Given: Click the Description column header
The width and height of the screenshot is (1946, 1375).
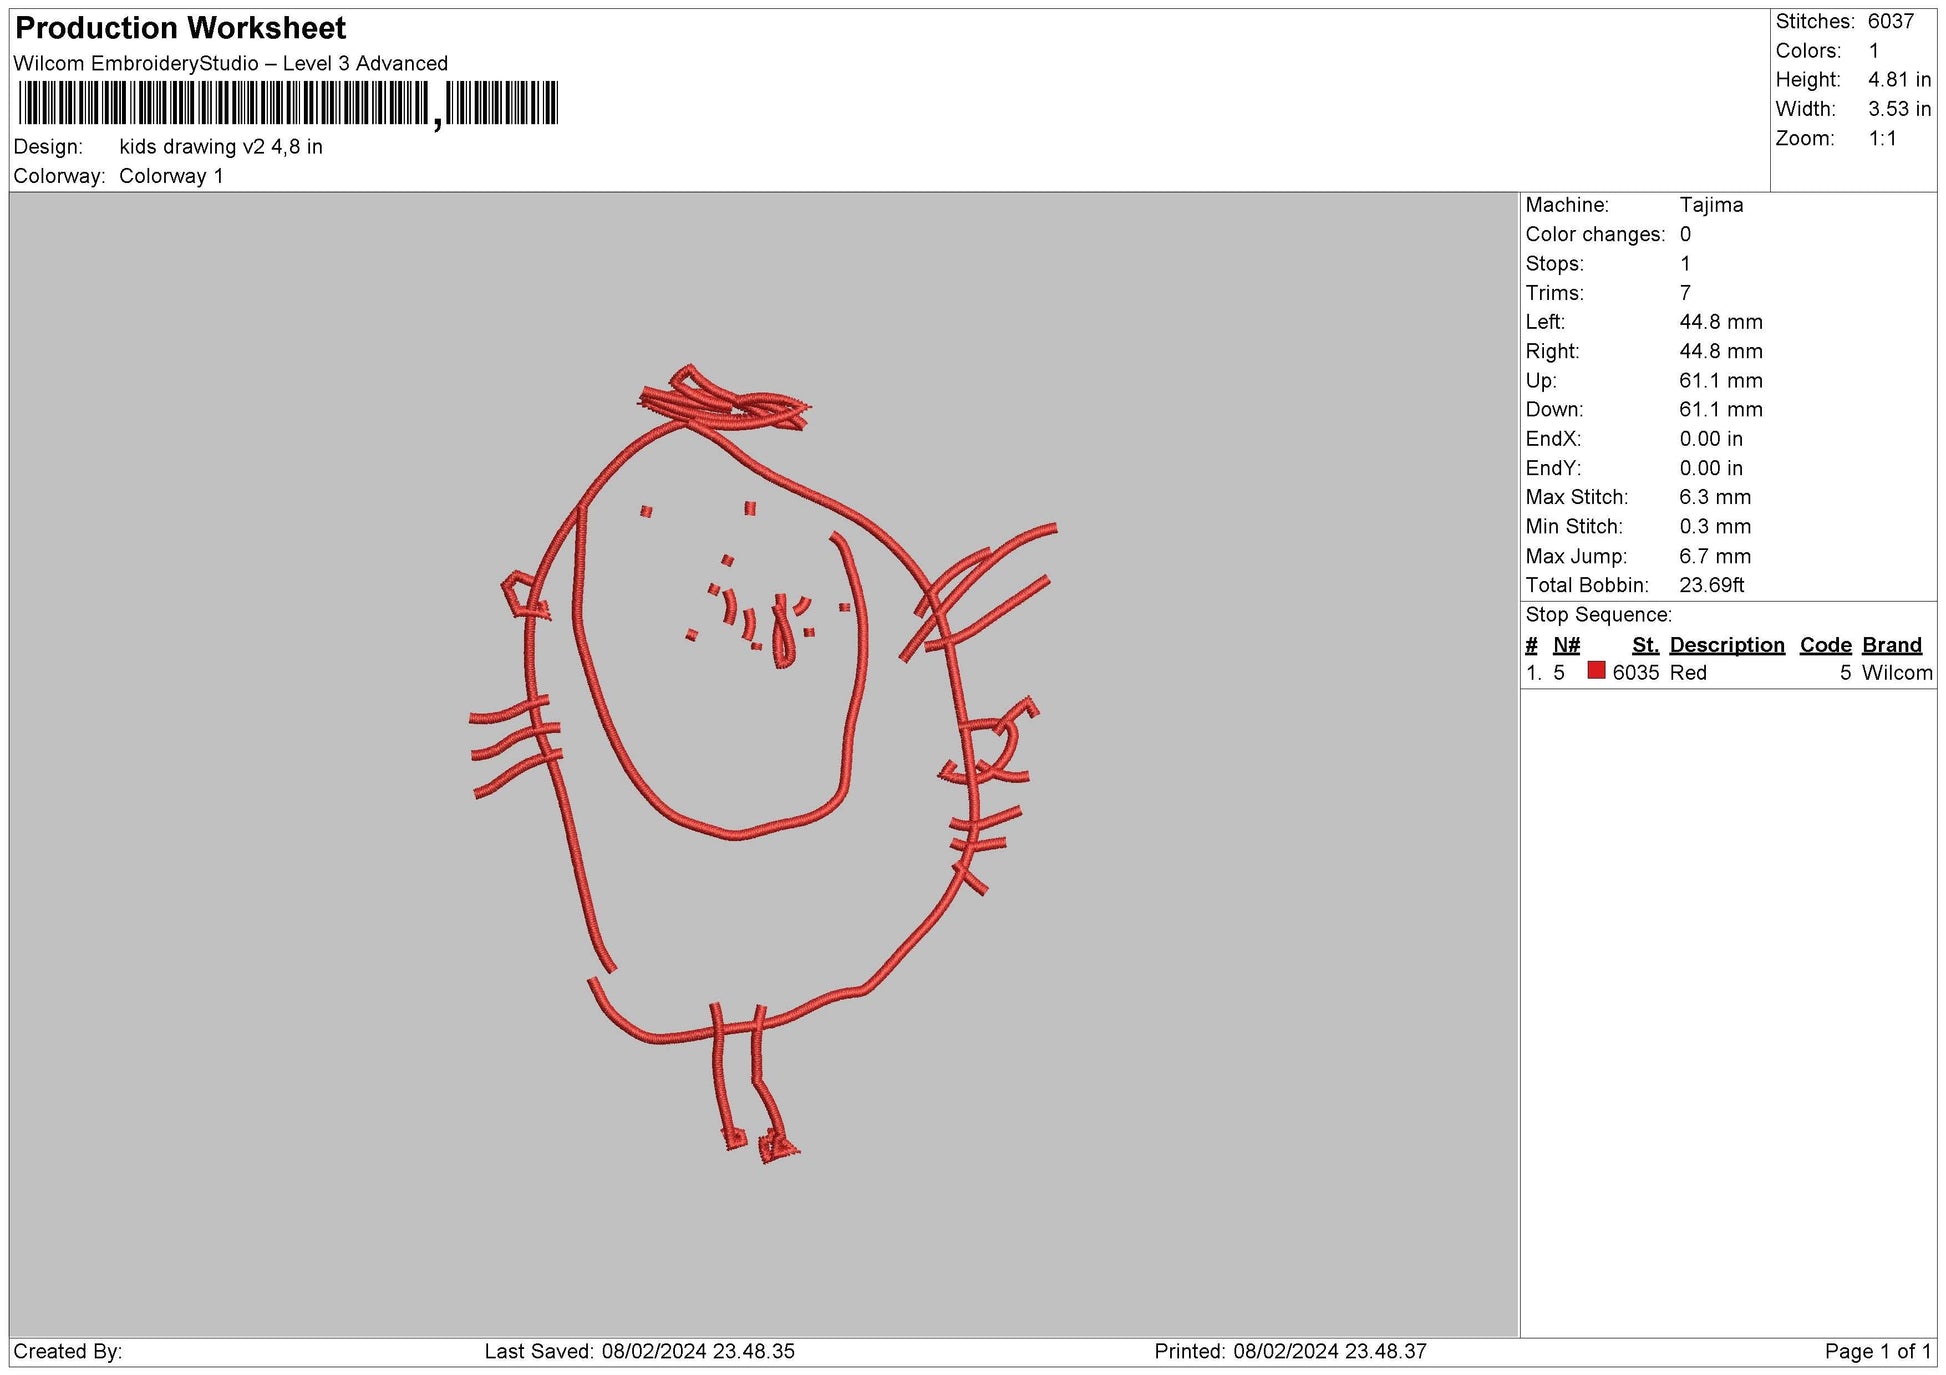Looking at the screenshot, I should click(x=1727, y=644).
